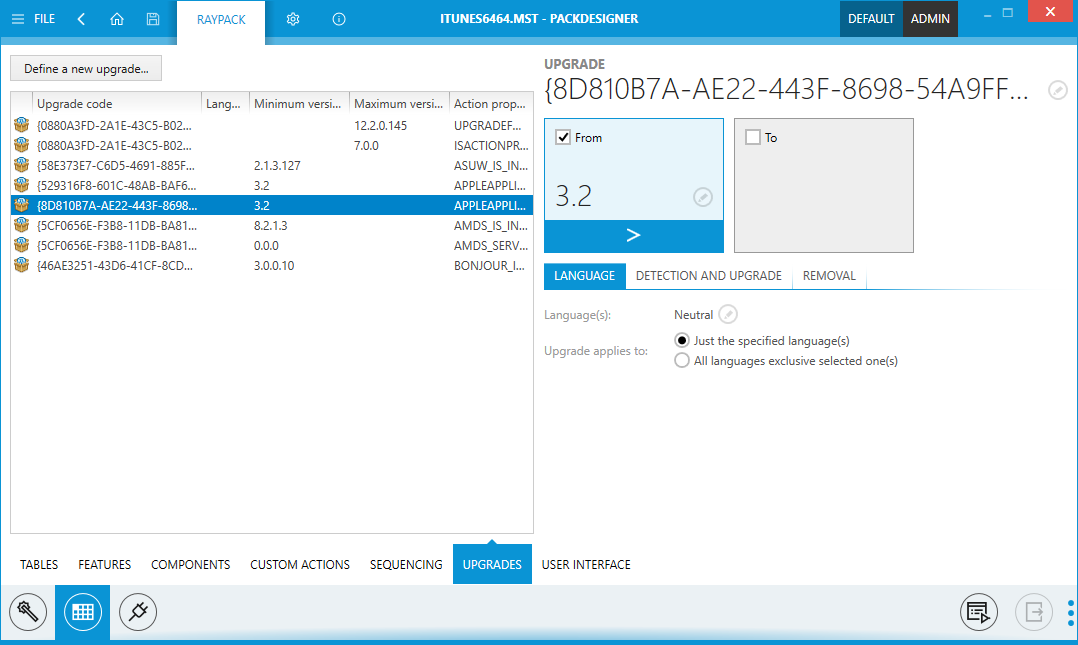This screenshot has height=645, width=1078.
Task: Select All languages exclusive selected one(s)
Action: (682, 361)
